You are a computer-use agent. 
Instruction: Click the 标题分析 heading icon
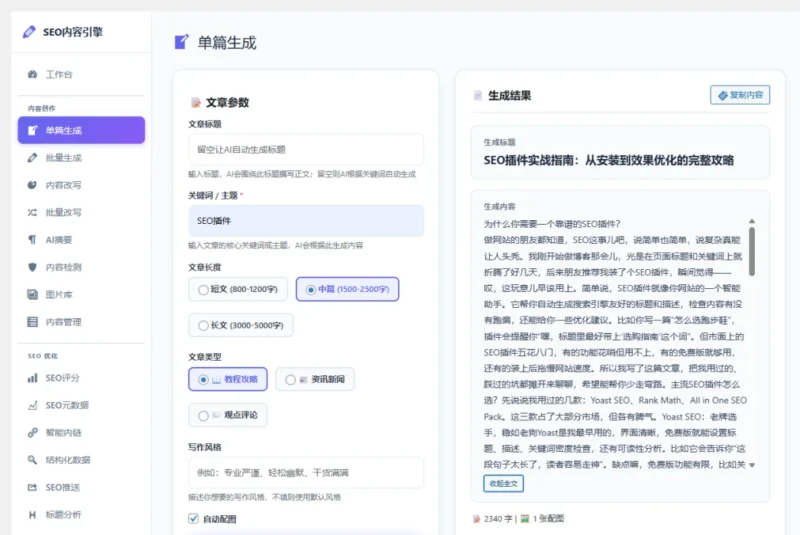tap(32, 515)
